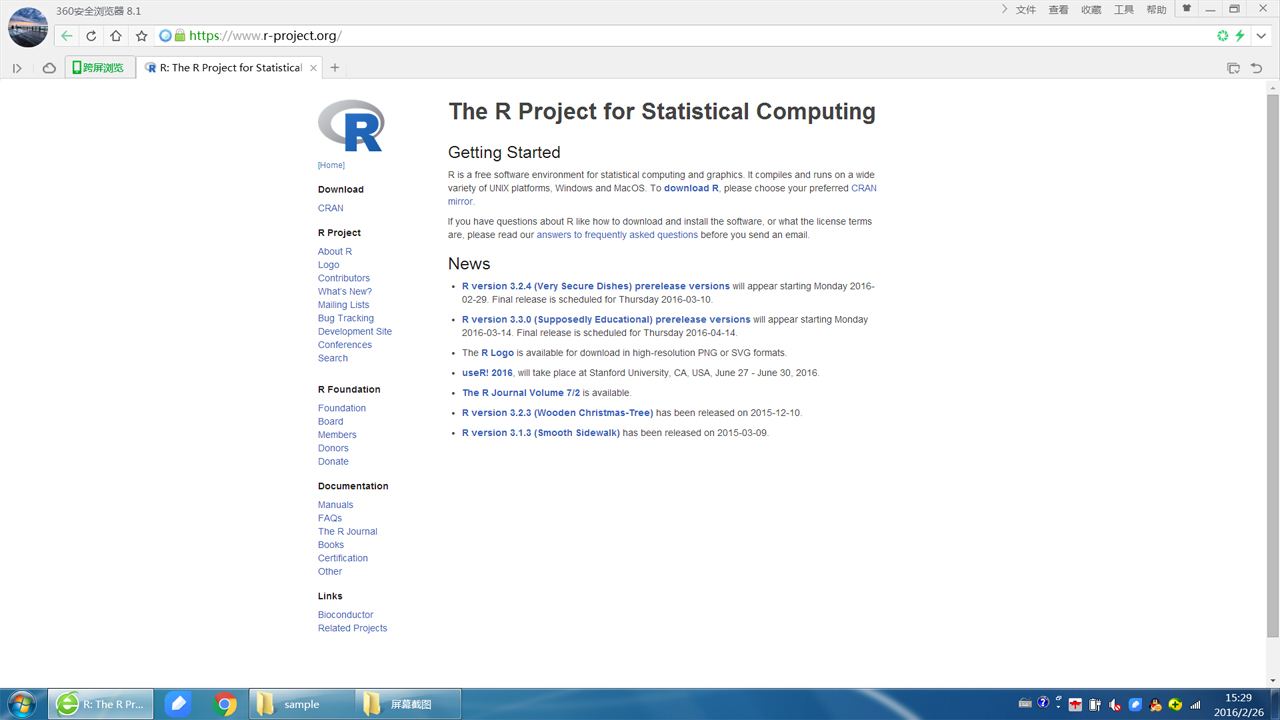Viewport: 1280px width, 720px height.
Task: Open the Conferences link
Action: [345, 345]
